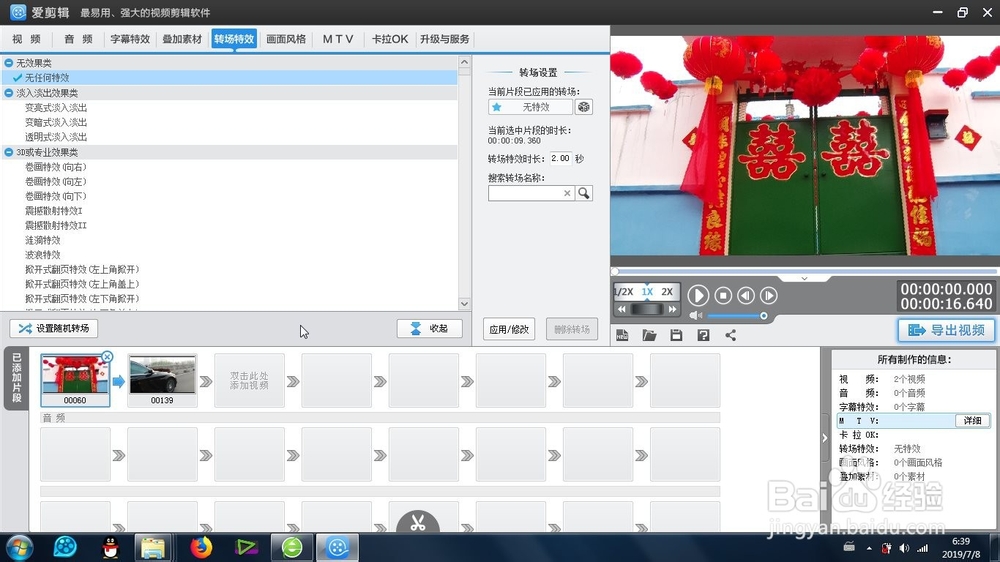Step to previous frame

pyautogui.click(x=746, y=295)
